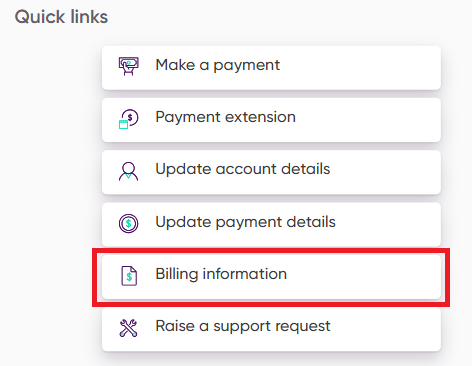Go to Update account details text
The height and width of the screenshot is (366, 472).
tap(243, 169)
